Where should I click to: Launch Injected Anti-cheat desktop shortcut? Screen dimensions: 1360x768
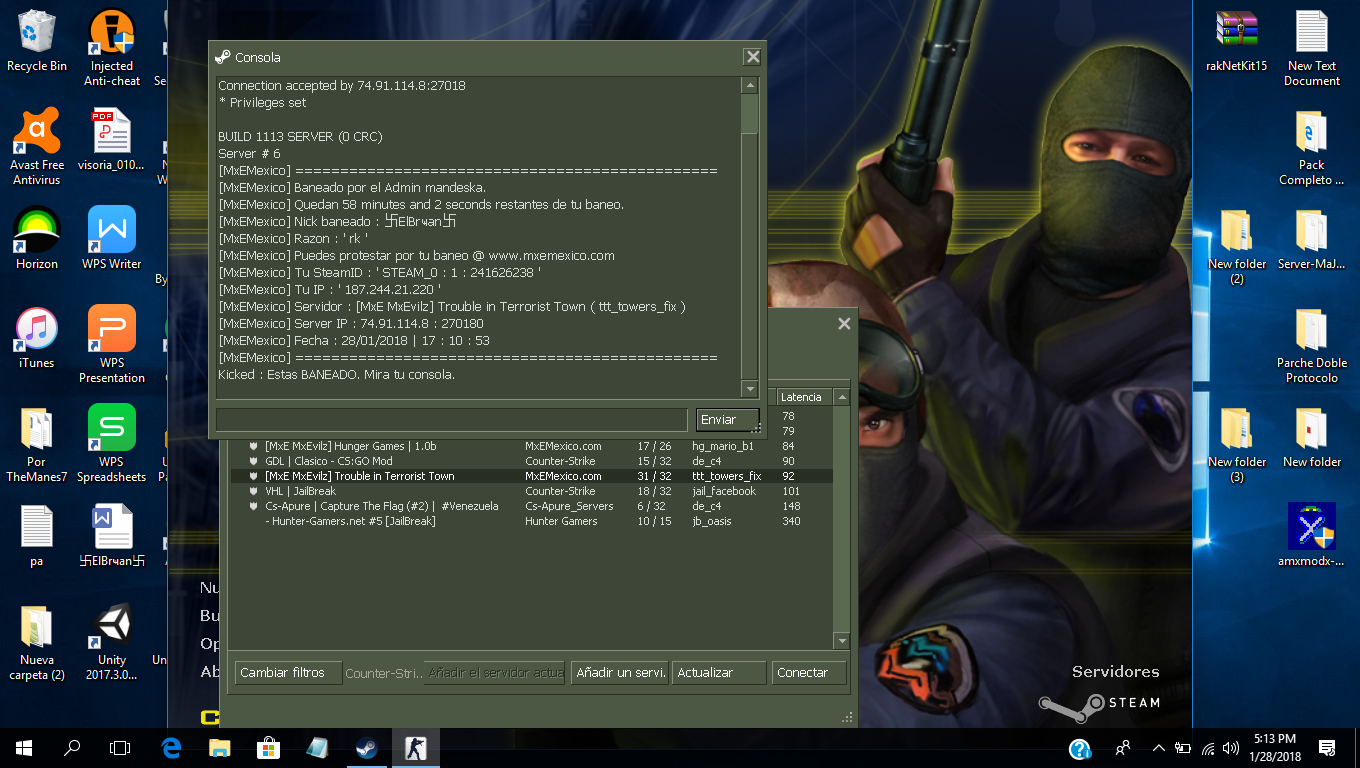click(112, 48)
